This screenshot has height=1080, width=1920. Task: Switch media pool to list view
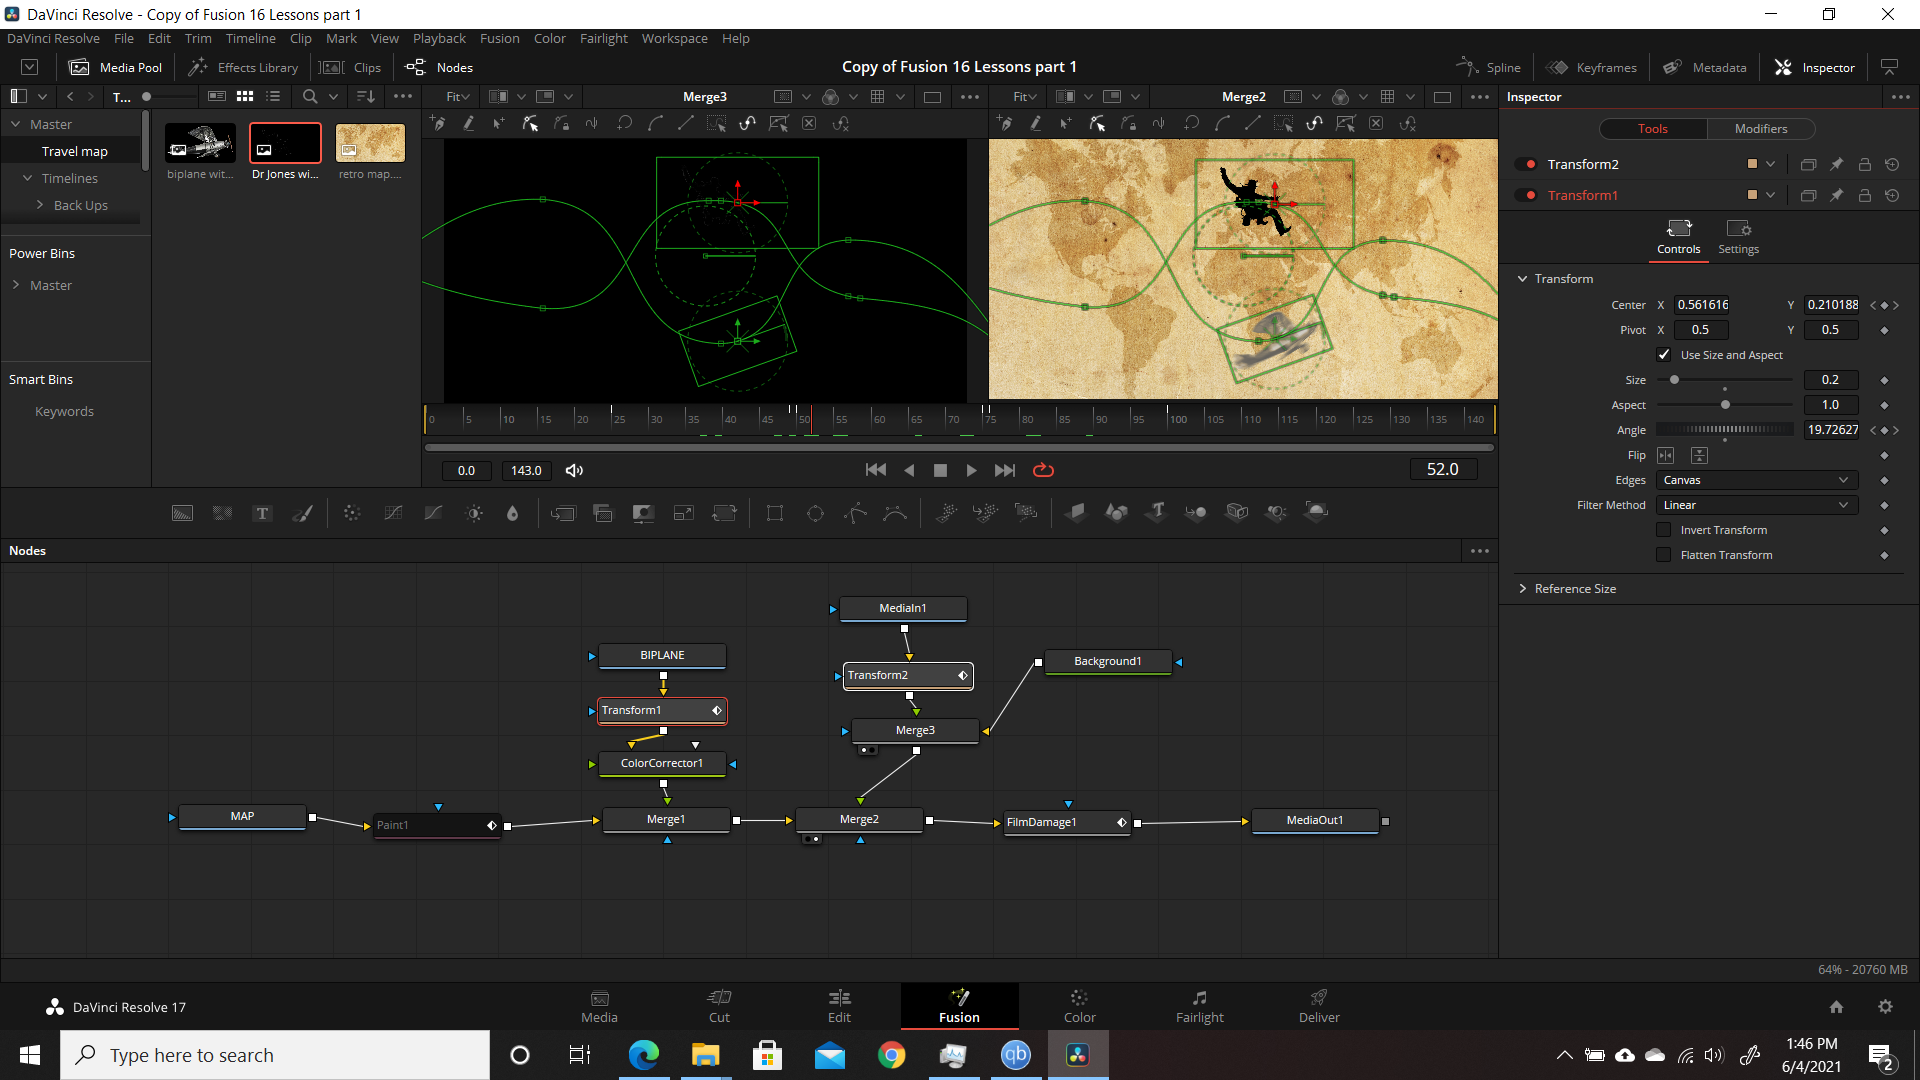273,96
